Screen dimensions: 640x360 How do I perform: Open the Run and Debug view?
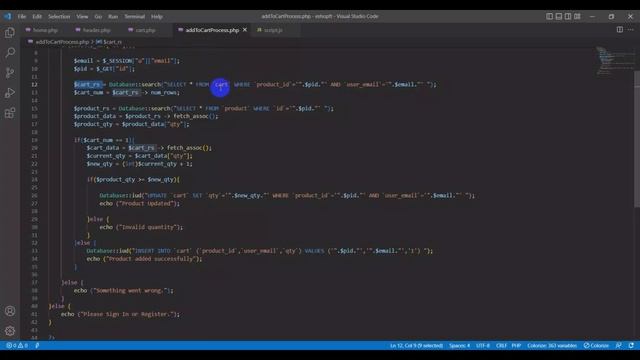click(x=10, y=93)
